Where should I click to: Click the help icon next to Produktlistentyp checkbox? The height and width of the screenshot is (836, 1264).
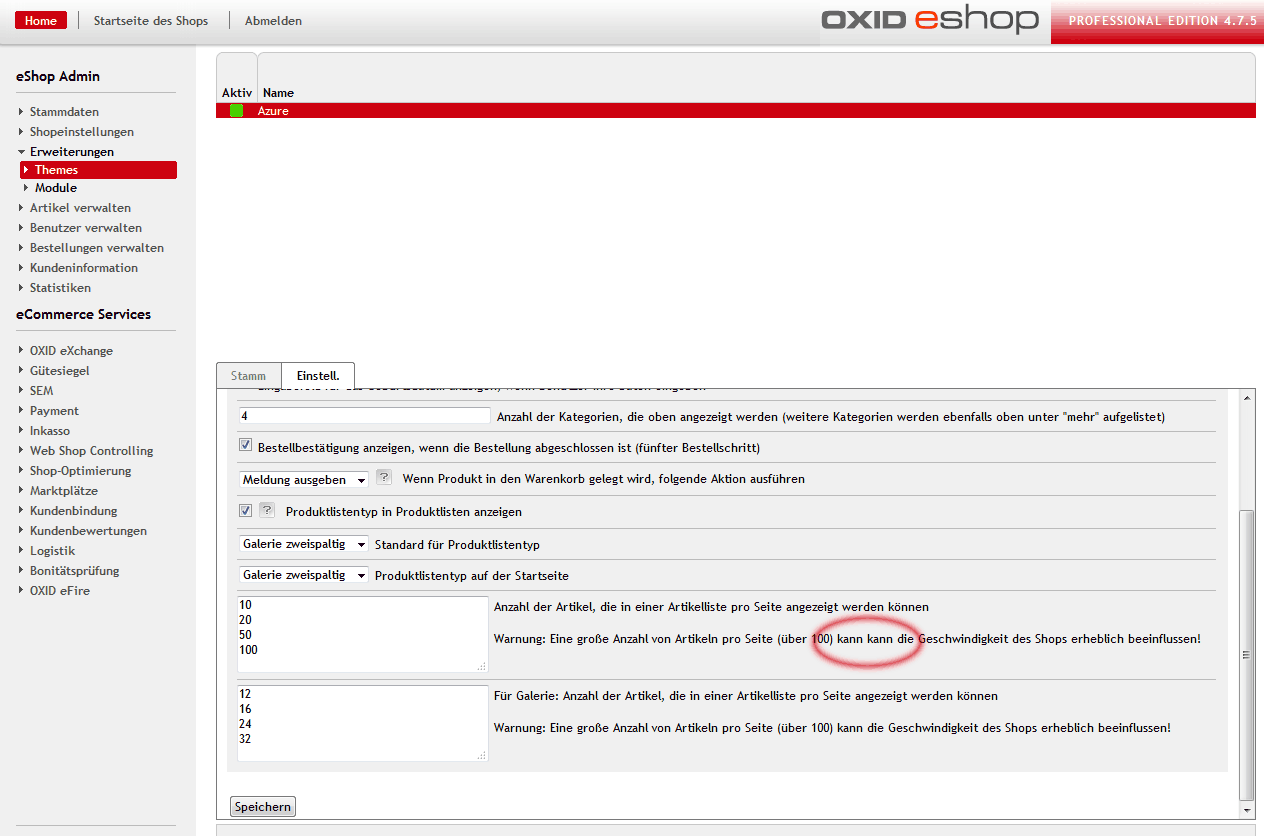(267, 510)
